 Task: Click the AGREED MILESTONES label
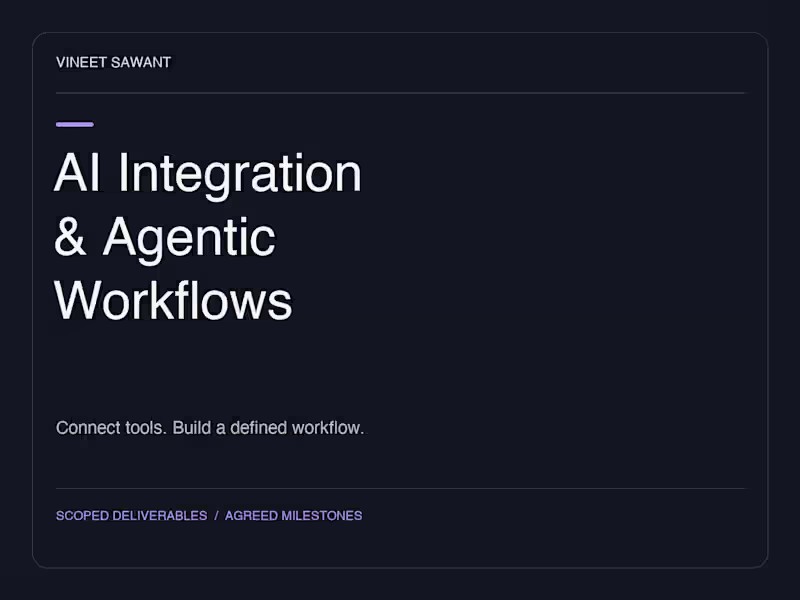(x=293, y=516)
